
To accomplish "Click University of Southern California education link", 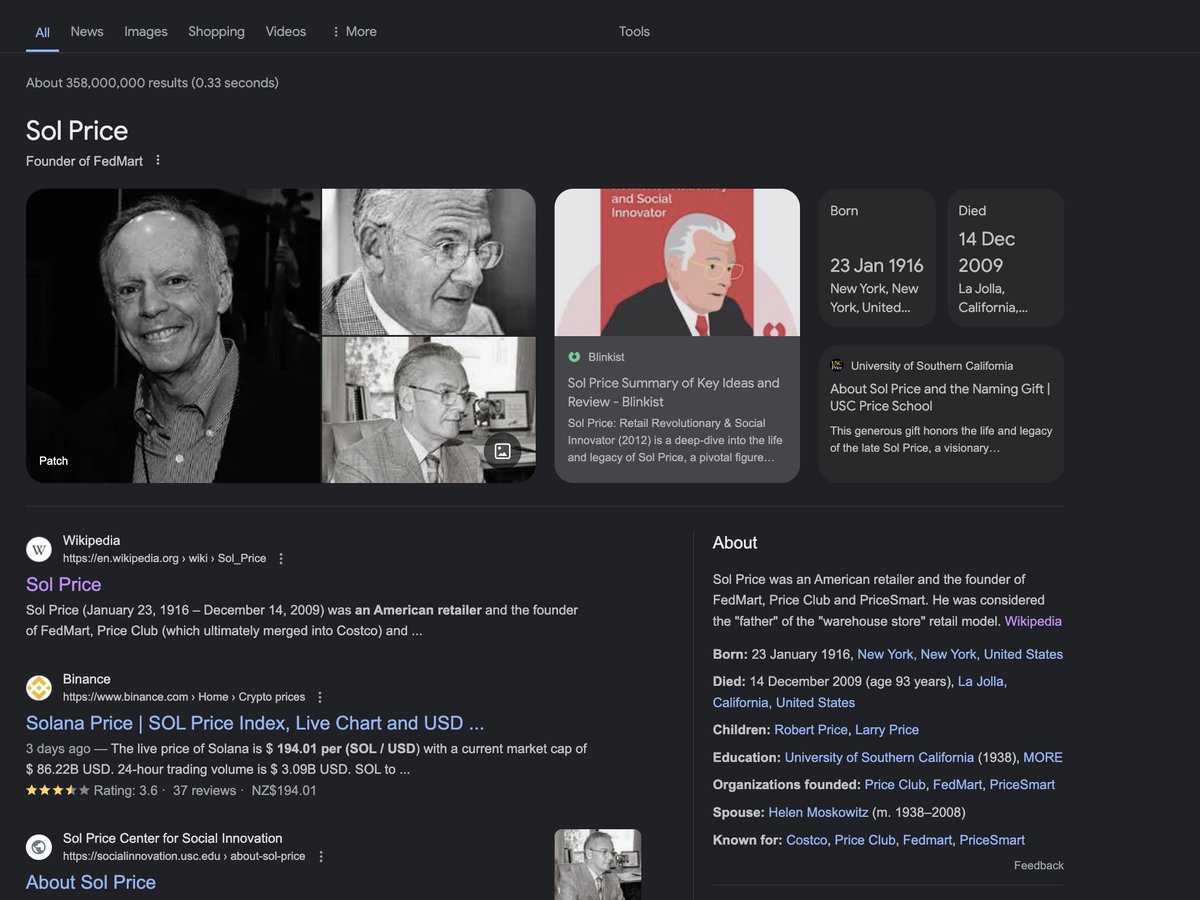I will 879,758.
